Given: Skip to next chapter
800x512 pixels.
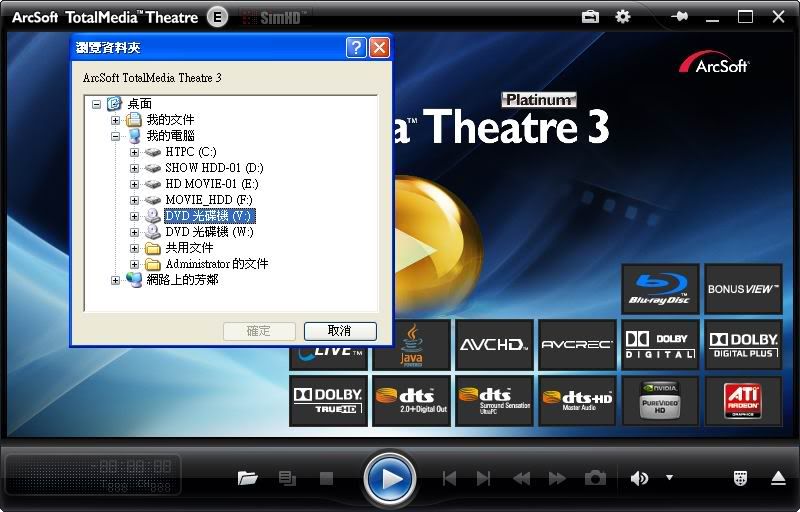Looking at the screenshot, I should point(483,478).
